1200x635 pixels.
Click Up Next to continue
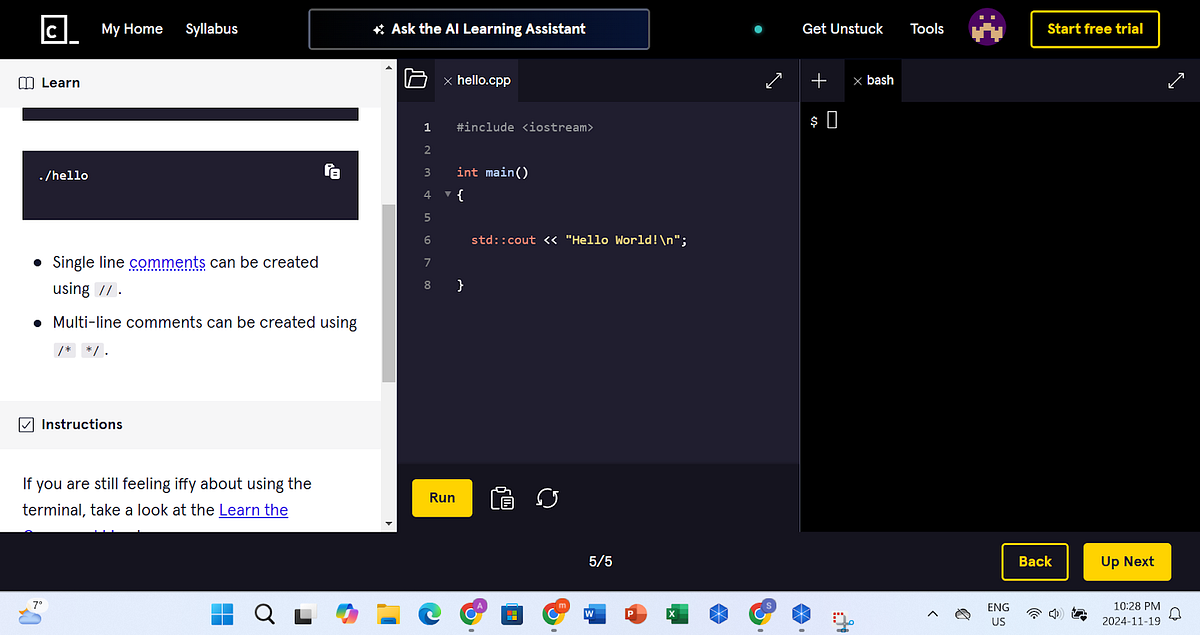[x=1127, y=562]
